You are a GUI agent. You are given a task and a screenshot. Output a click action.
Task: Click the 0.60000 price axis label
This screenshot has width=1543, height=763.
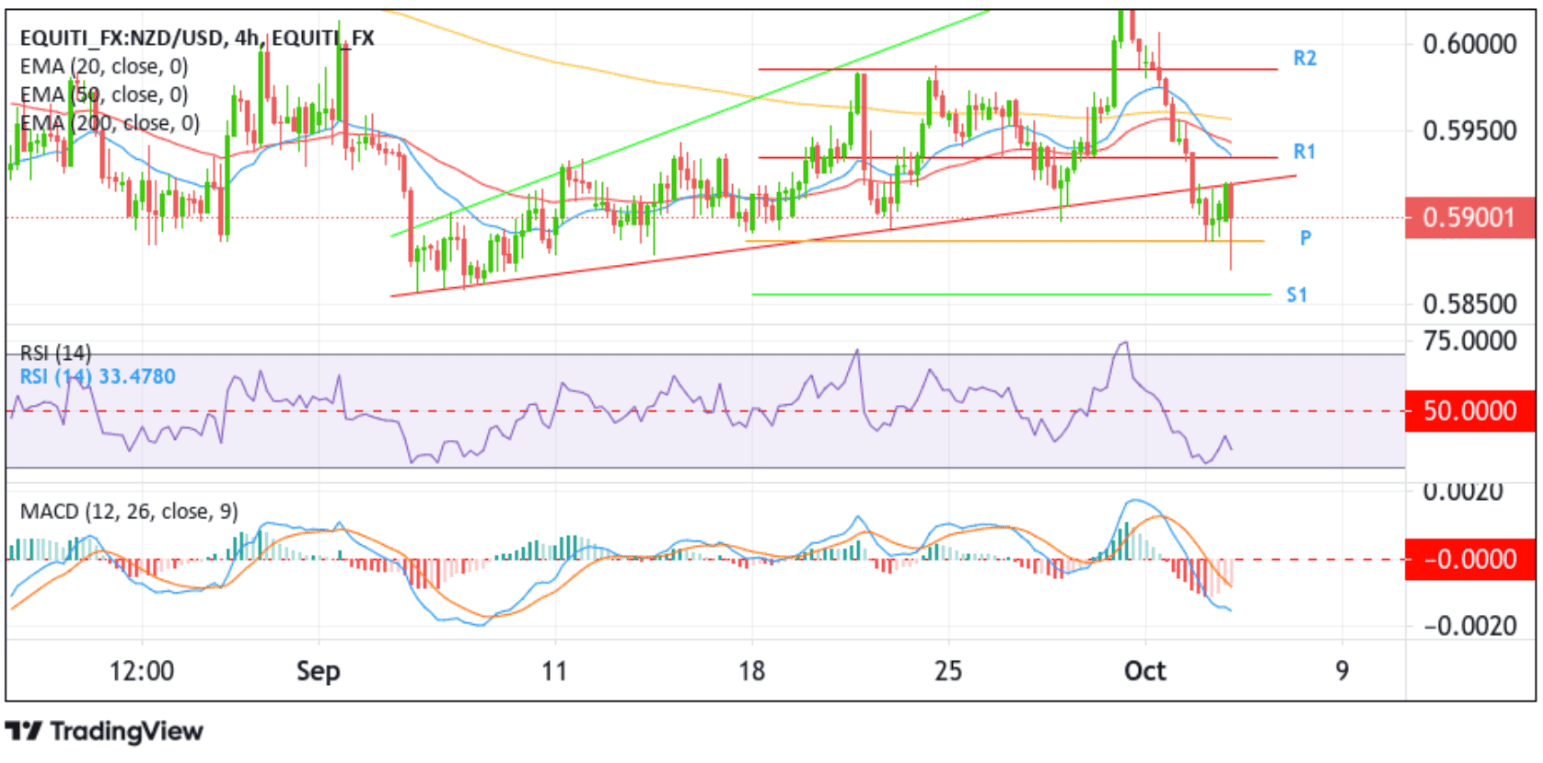(1470, 44)
